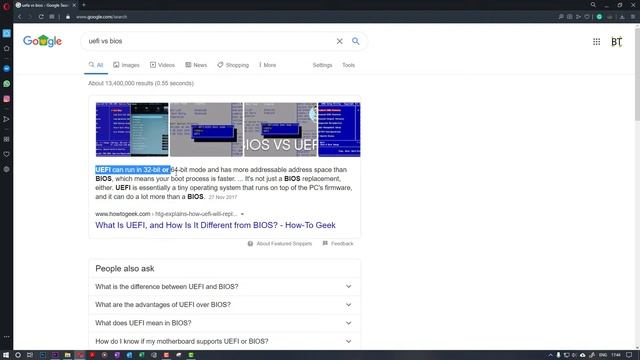
Task: Open the File Explorer taskbar icon
Action: [x=68, y=355]
